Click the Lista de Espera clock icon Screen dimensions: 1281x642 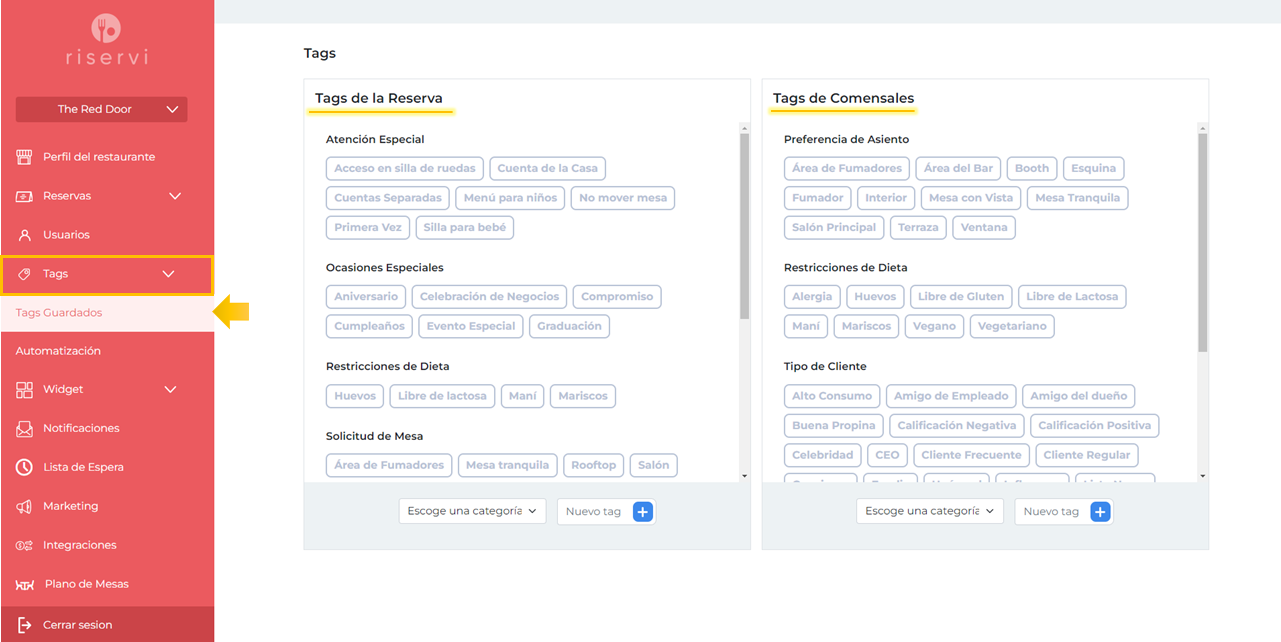(x=25, y=467)
